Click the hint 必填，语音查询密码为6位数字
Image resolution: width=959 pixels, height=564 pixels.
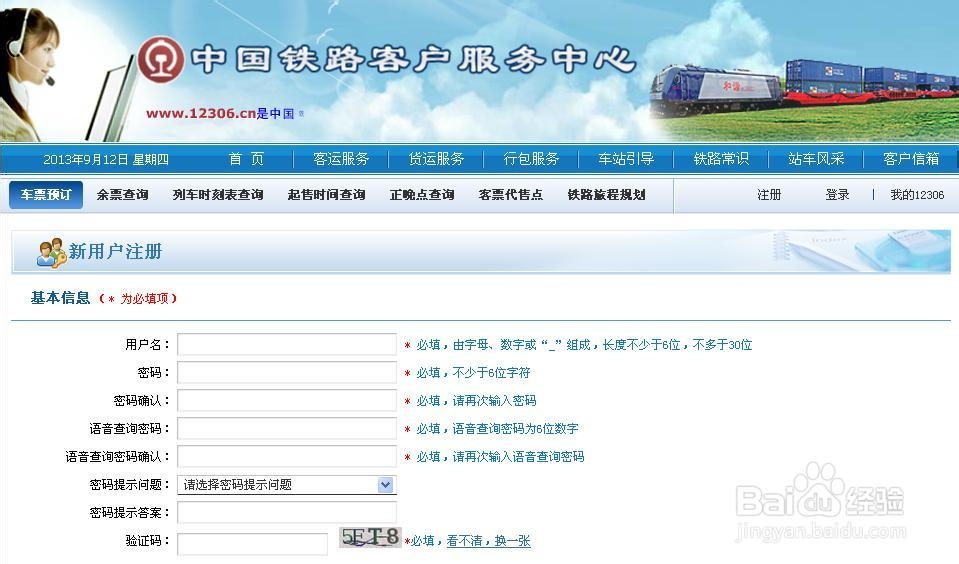497,429
